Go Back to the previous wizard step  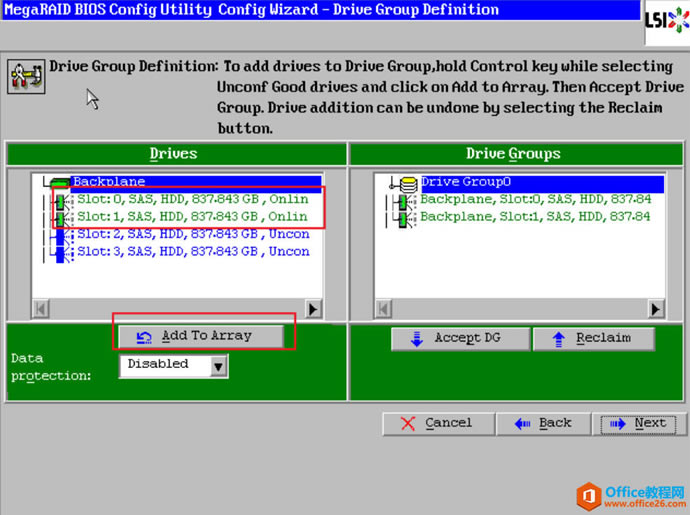[543, 423]
